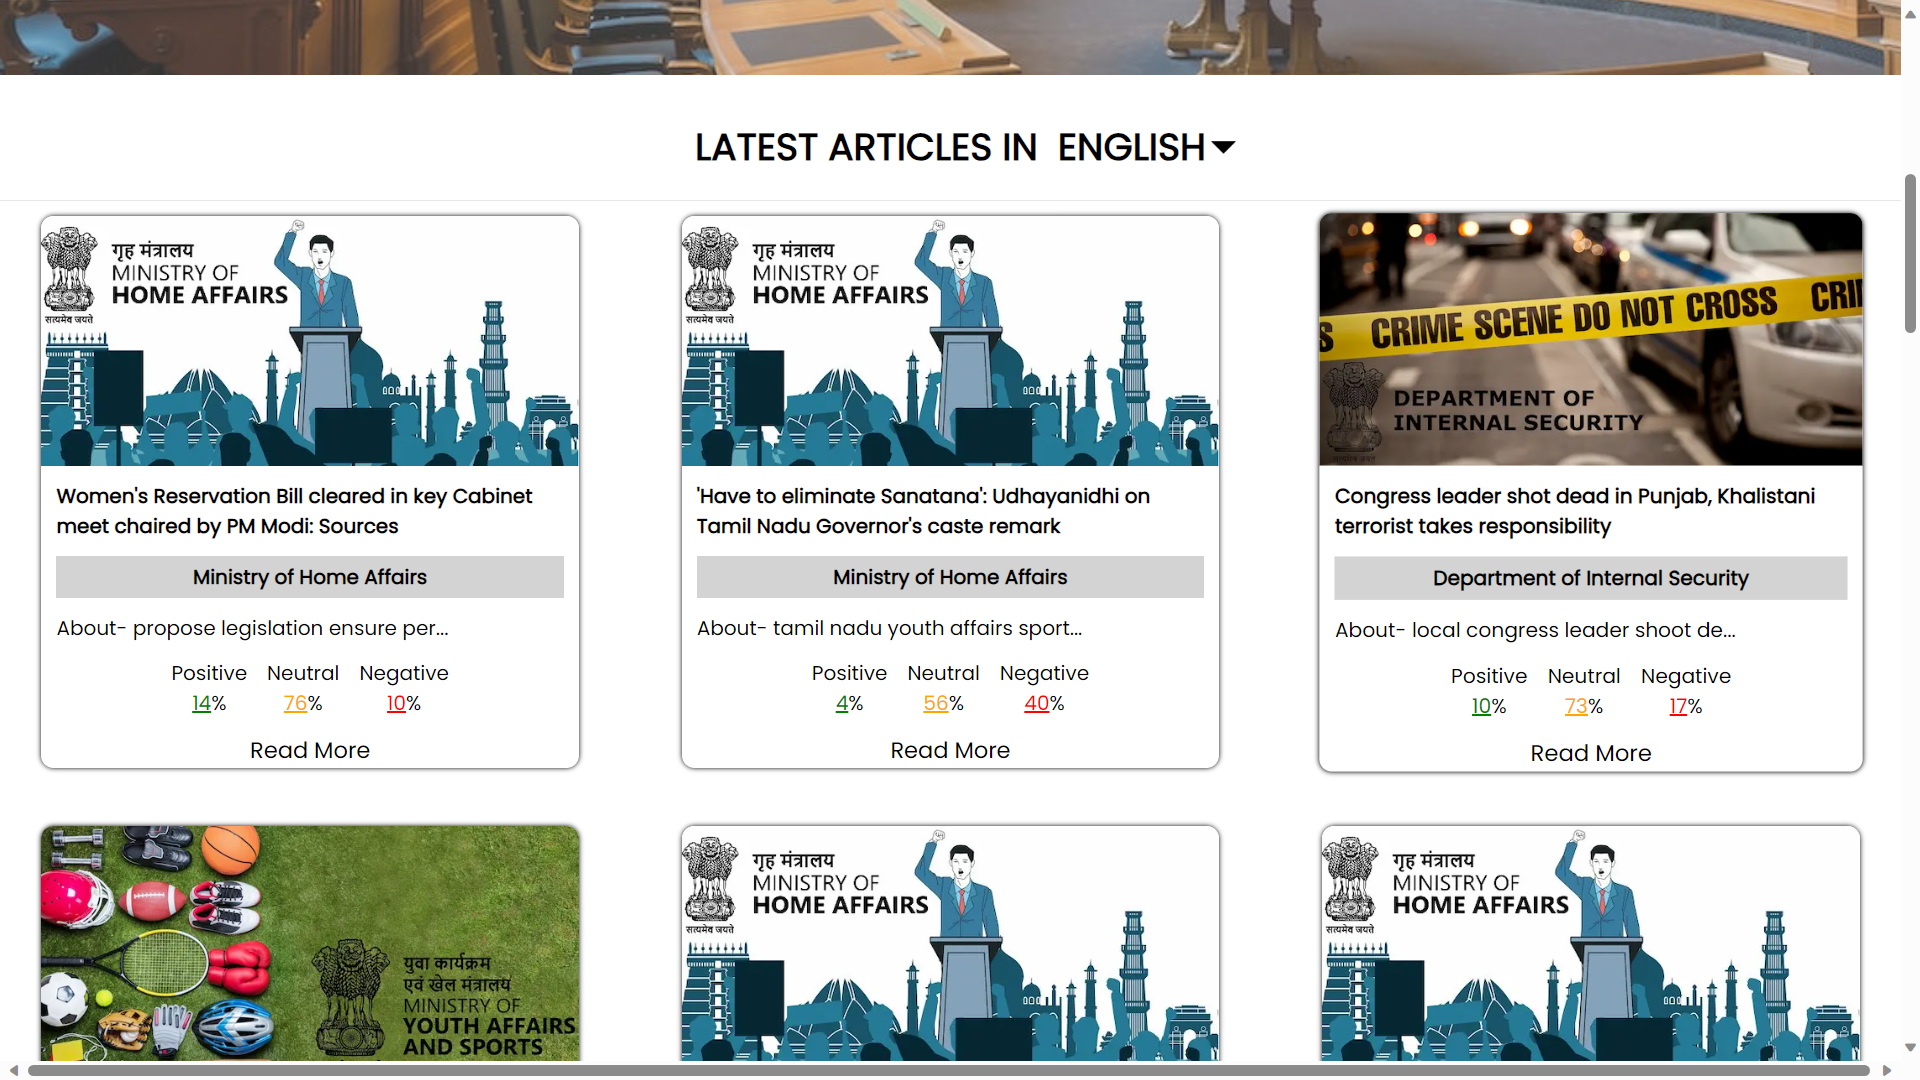Open the ENGLISH language dropdown arrow
The width and height of the screenshot is (1920, 1080).
click(x=1223, y=148)
